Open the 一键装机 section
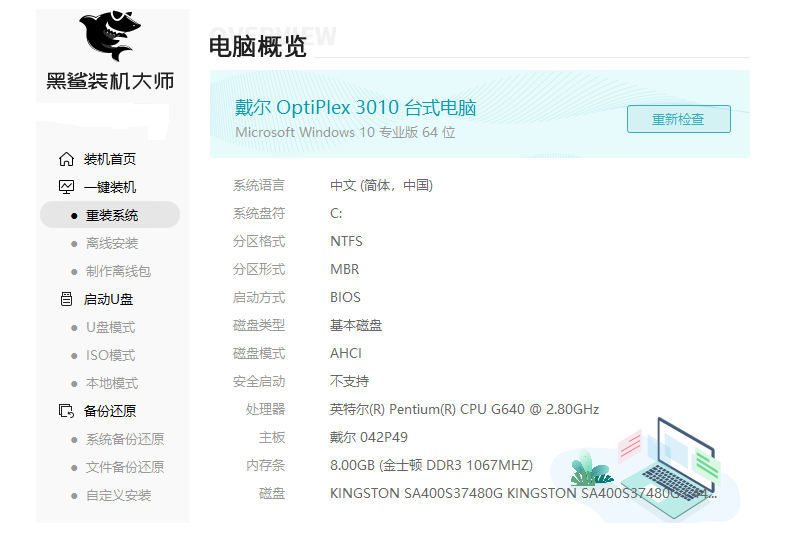The width and height of the screenshot is (800, 533). 110,187
